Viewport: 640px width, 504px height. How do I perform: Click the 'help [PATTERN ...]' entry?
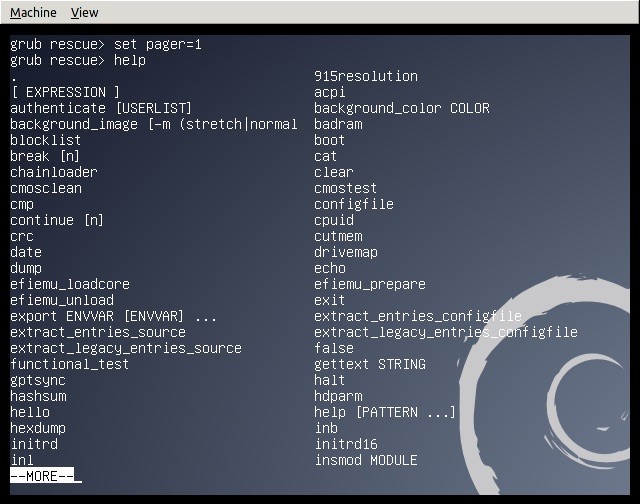pos(385,412)
